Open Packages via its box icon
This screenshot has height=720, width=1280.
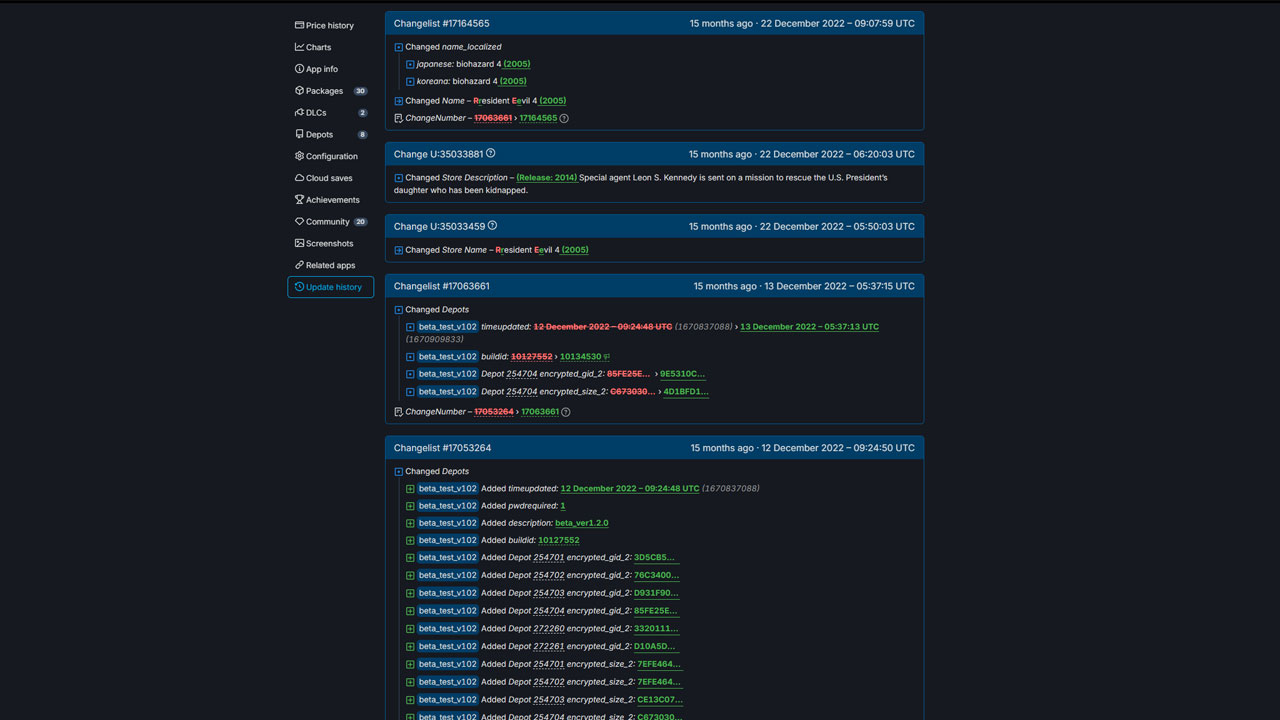click(299, 91)
